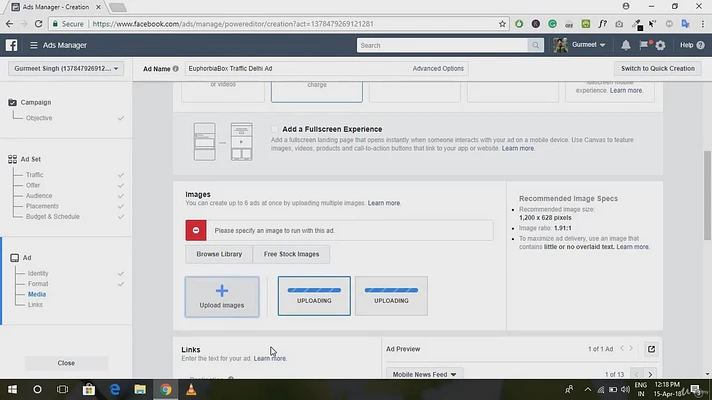Open the Mobile News Feed dropdown
This screenshot has width=712, height=400.
(424, 374)
